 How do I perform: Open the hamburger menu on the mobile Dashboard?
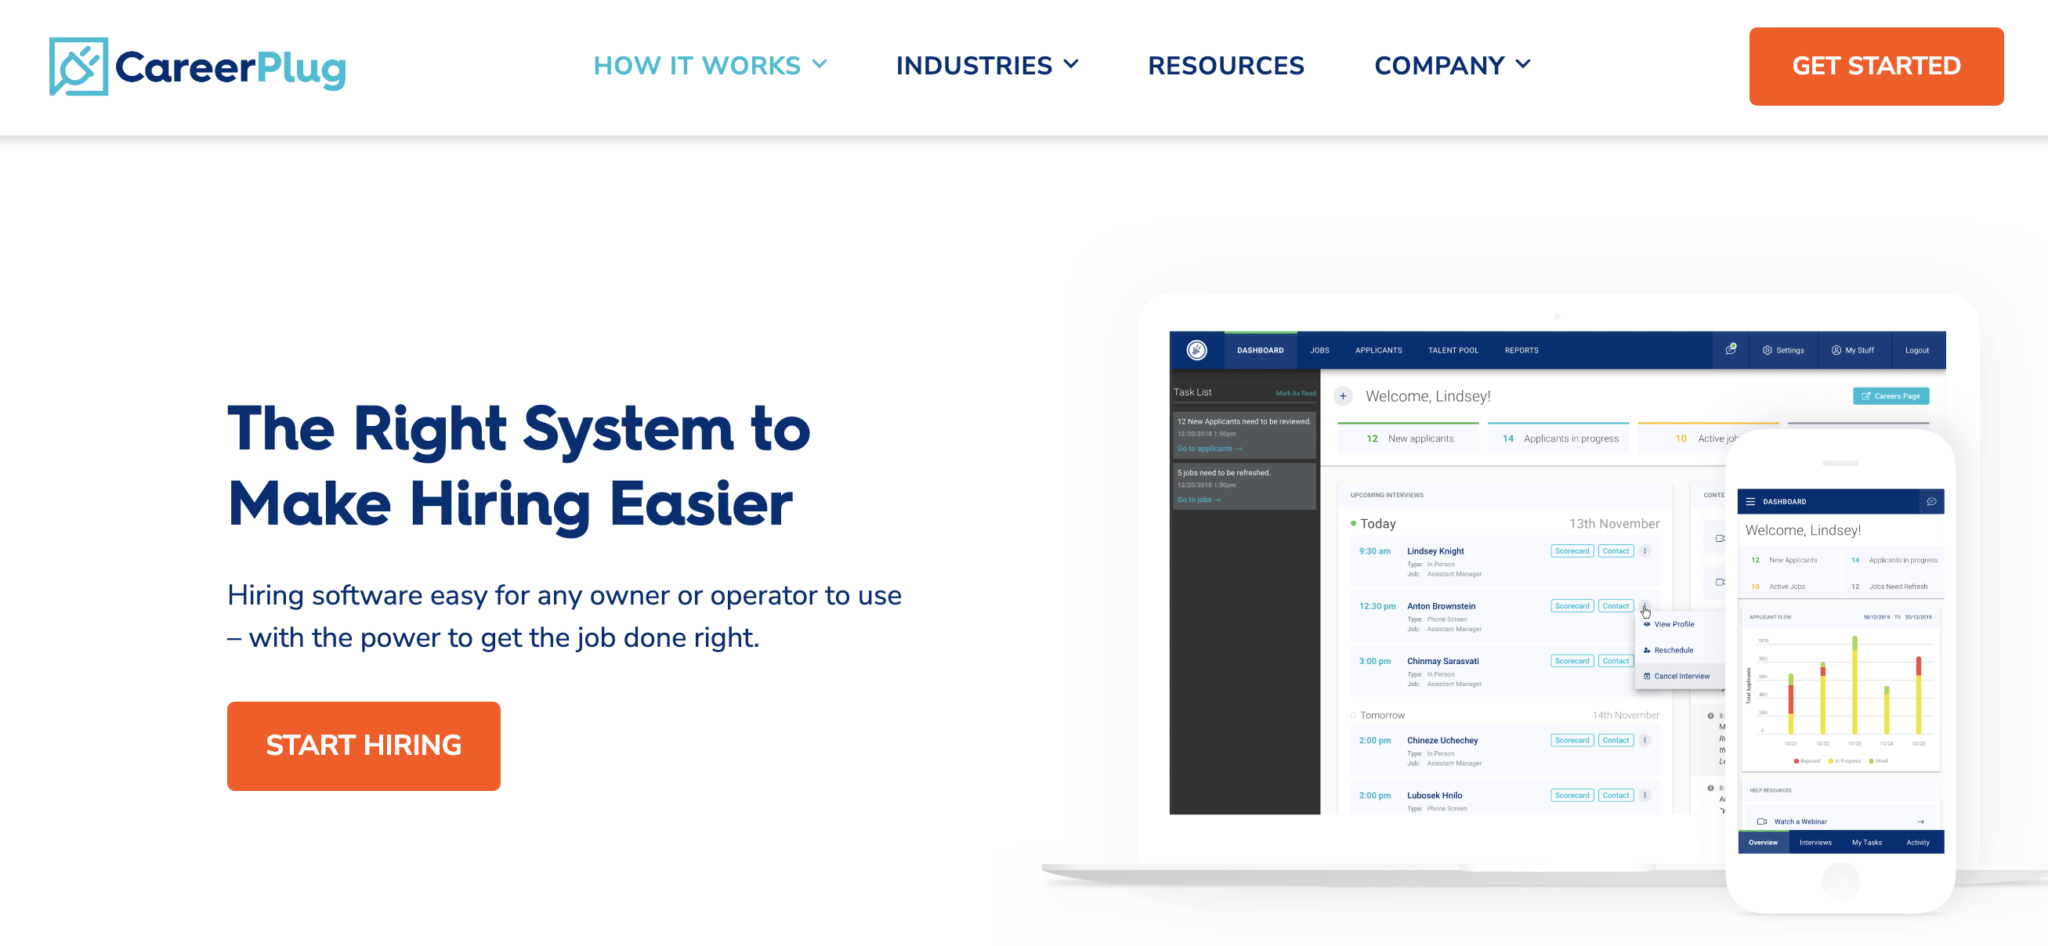point(1751,501)
